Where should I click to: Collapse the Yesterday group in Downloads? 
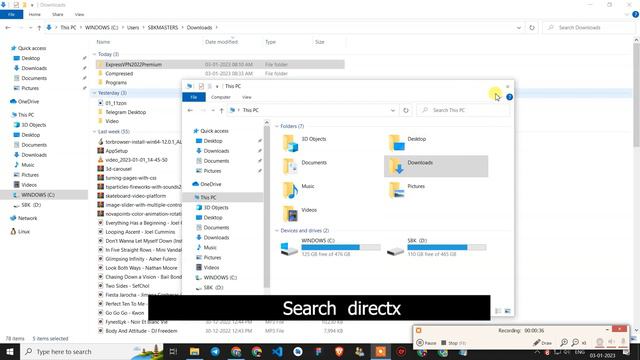pos(95,93)
